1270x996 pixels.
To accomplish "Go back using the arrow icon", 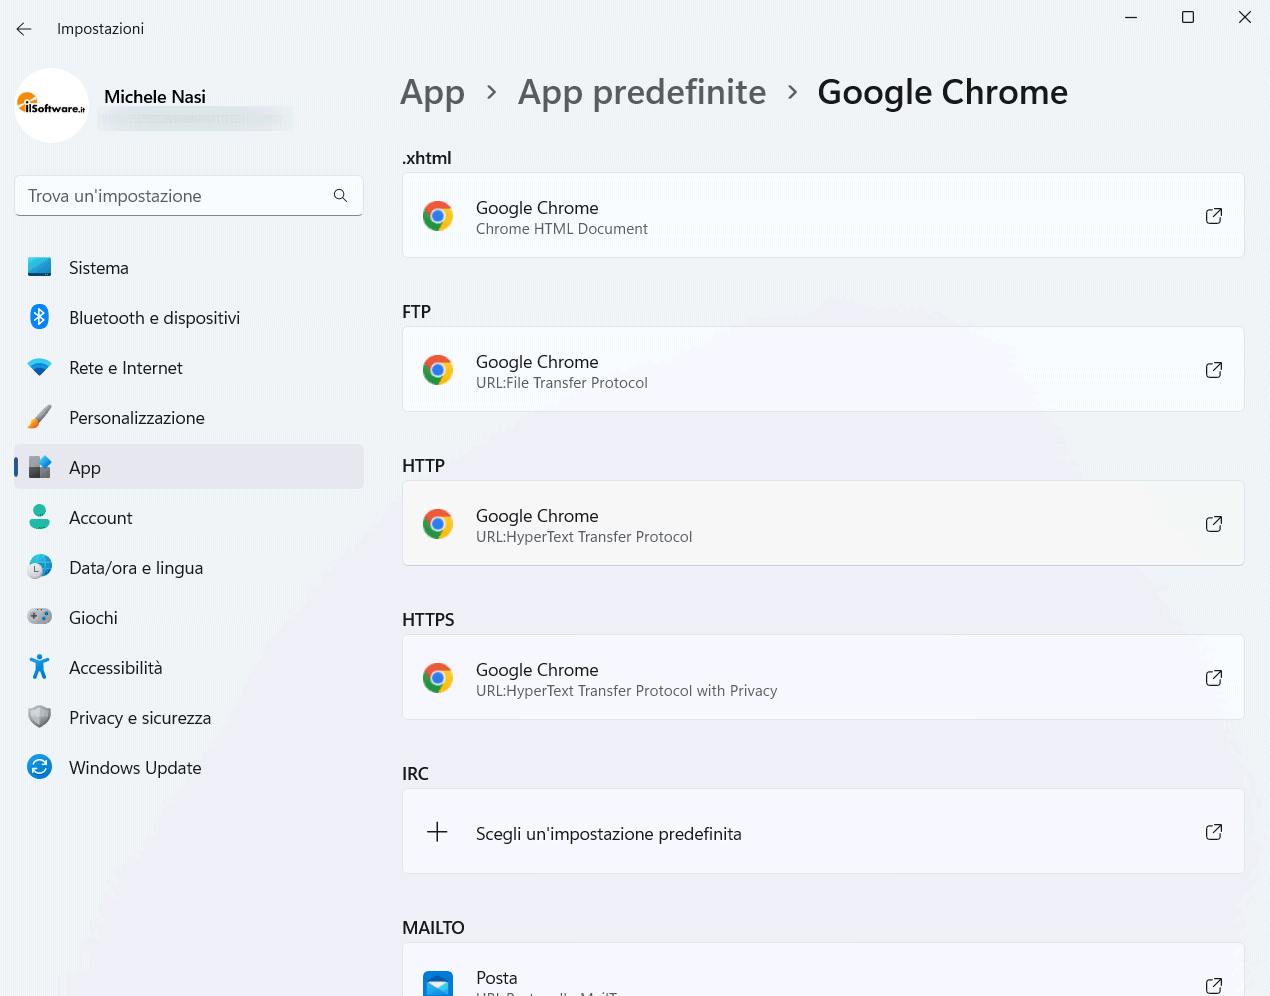I will click(24, 29).
